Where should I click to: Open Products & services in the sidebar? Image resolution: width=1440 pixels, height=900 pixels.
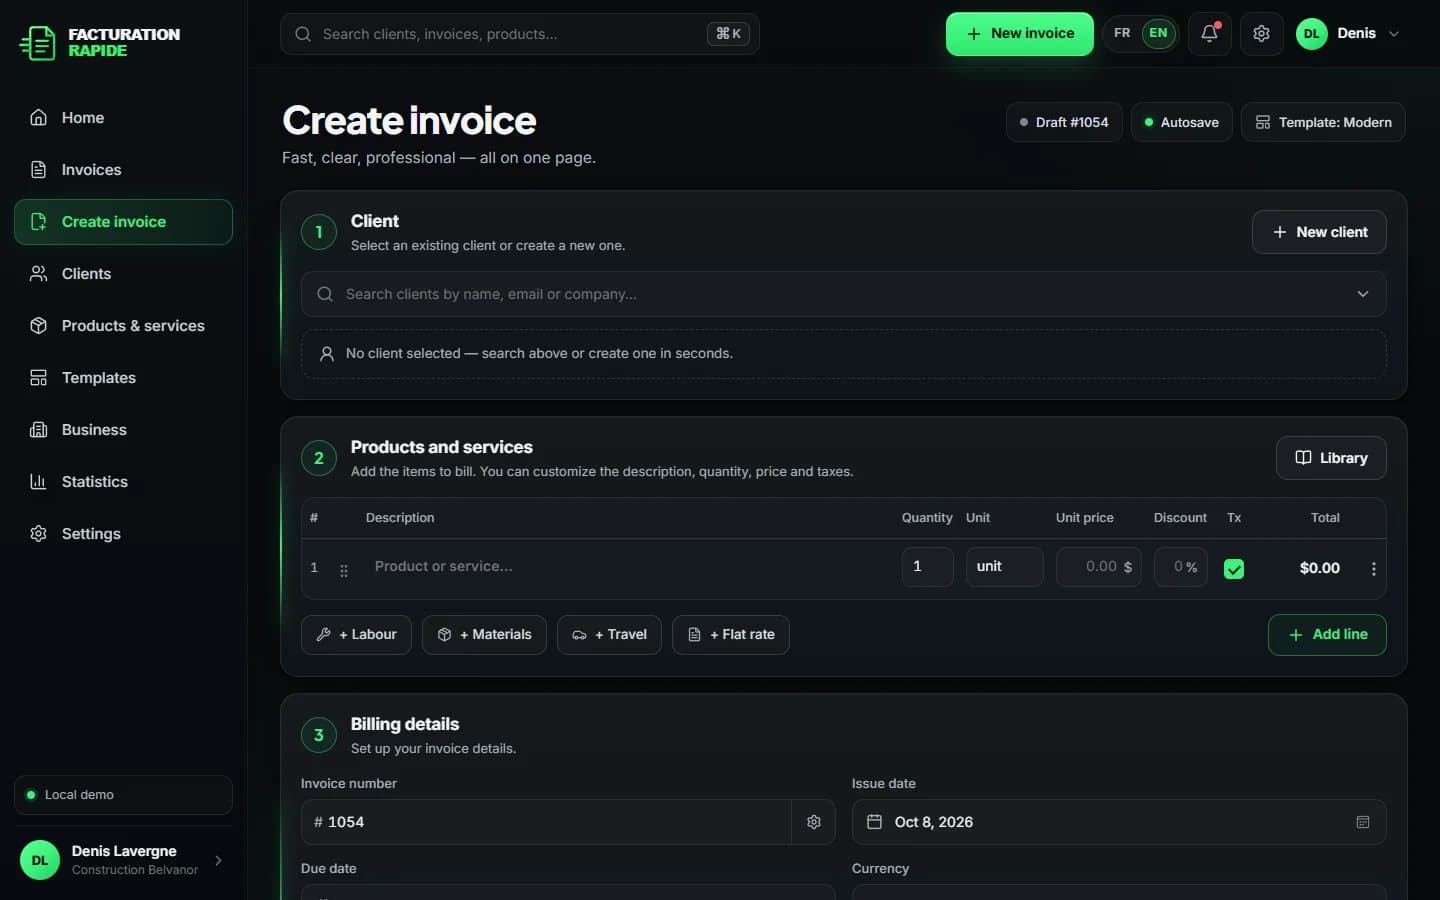click(123, 326)
